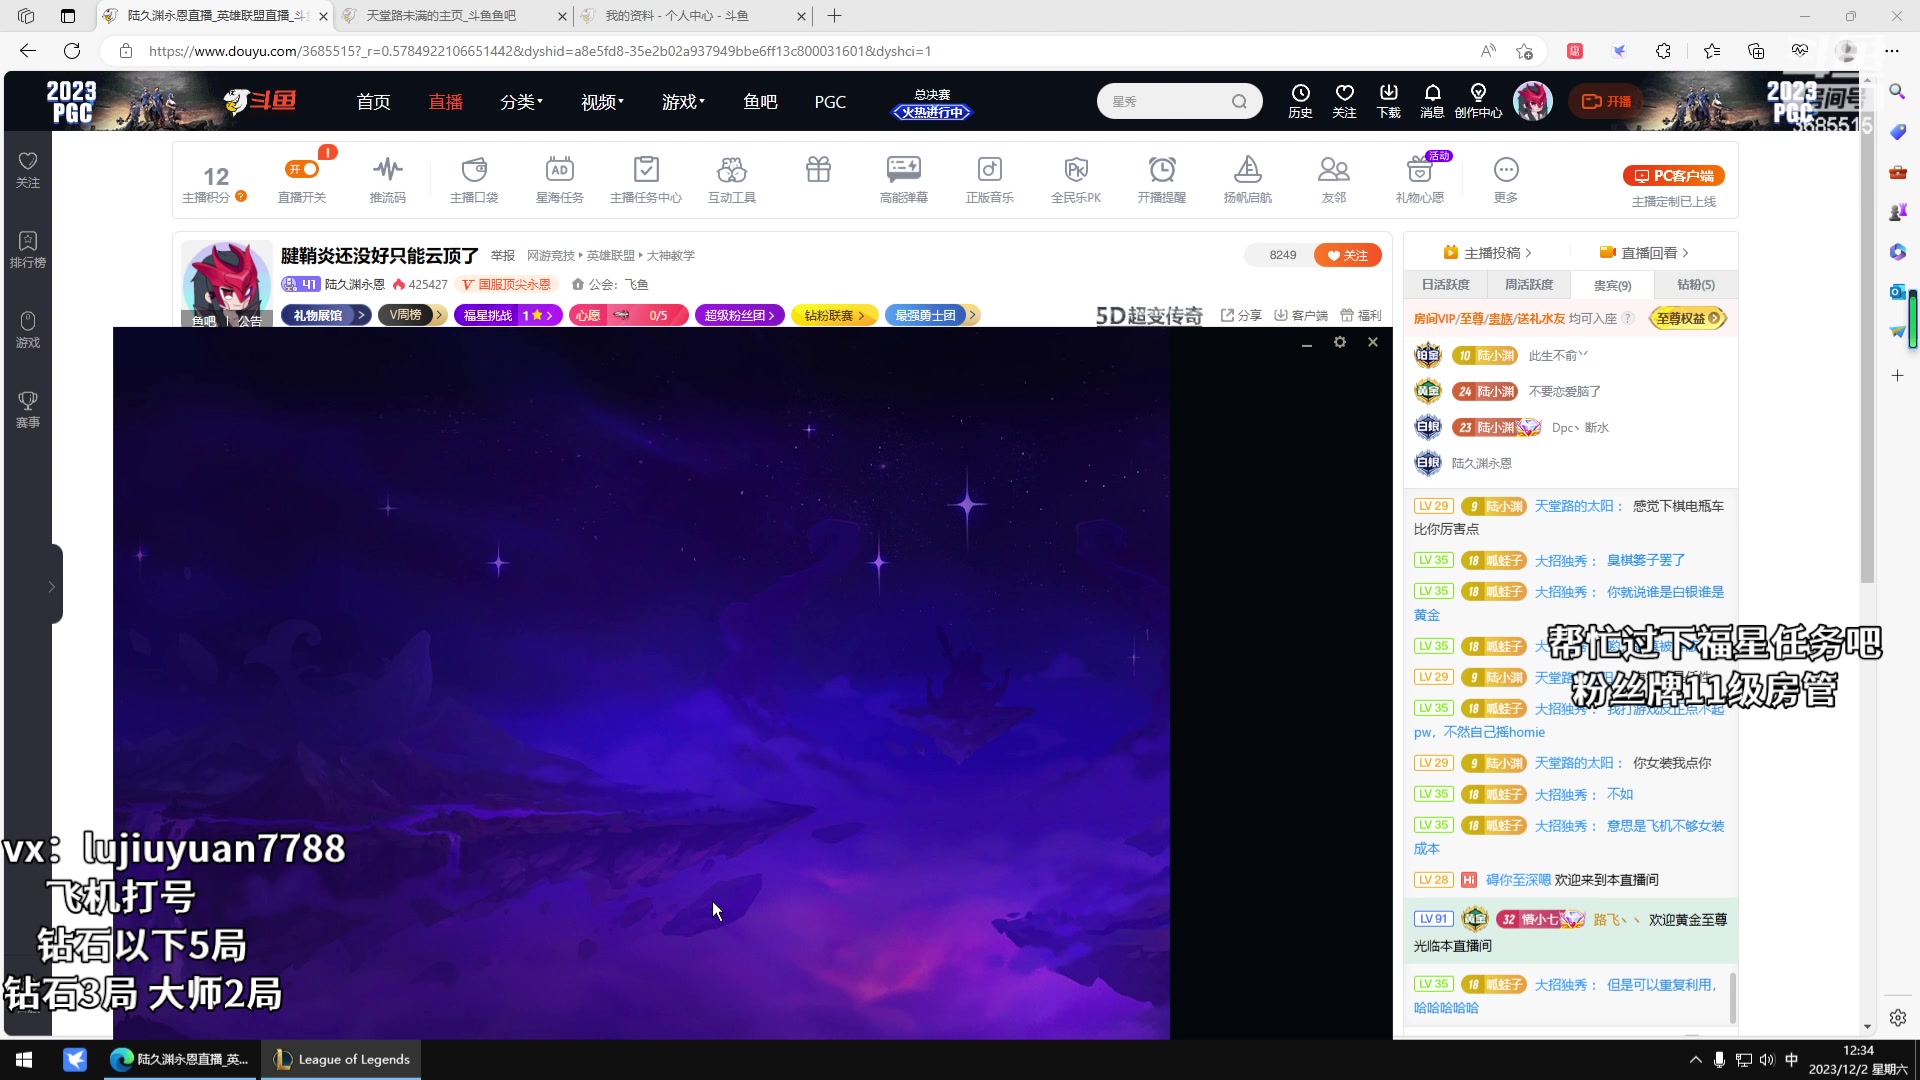
Task: Open the 主播任务中心 clipboard icon
Action: pos(646,179)
